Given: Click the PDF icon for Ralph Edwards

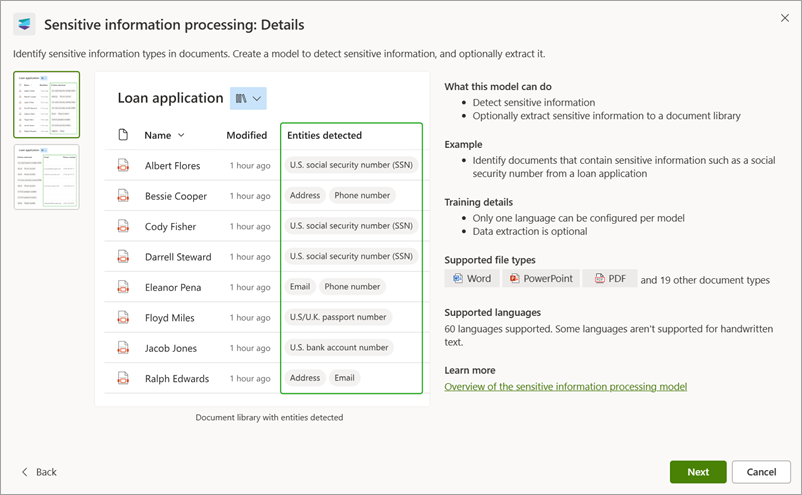Looking at the screenshot, I should [x=123, y=378].
